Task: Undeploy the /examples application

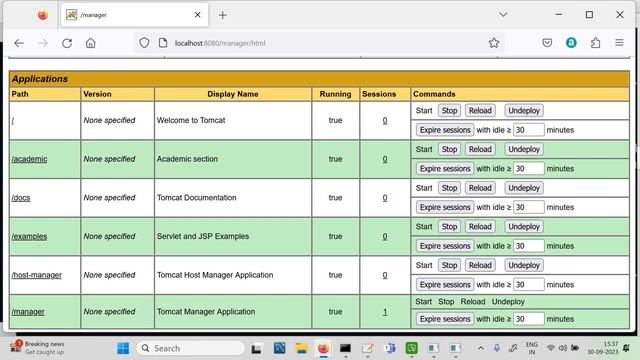Action: (x=524, y=227)
